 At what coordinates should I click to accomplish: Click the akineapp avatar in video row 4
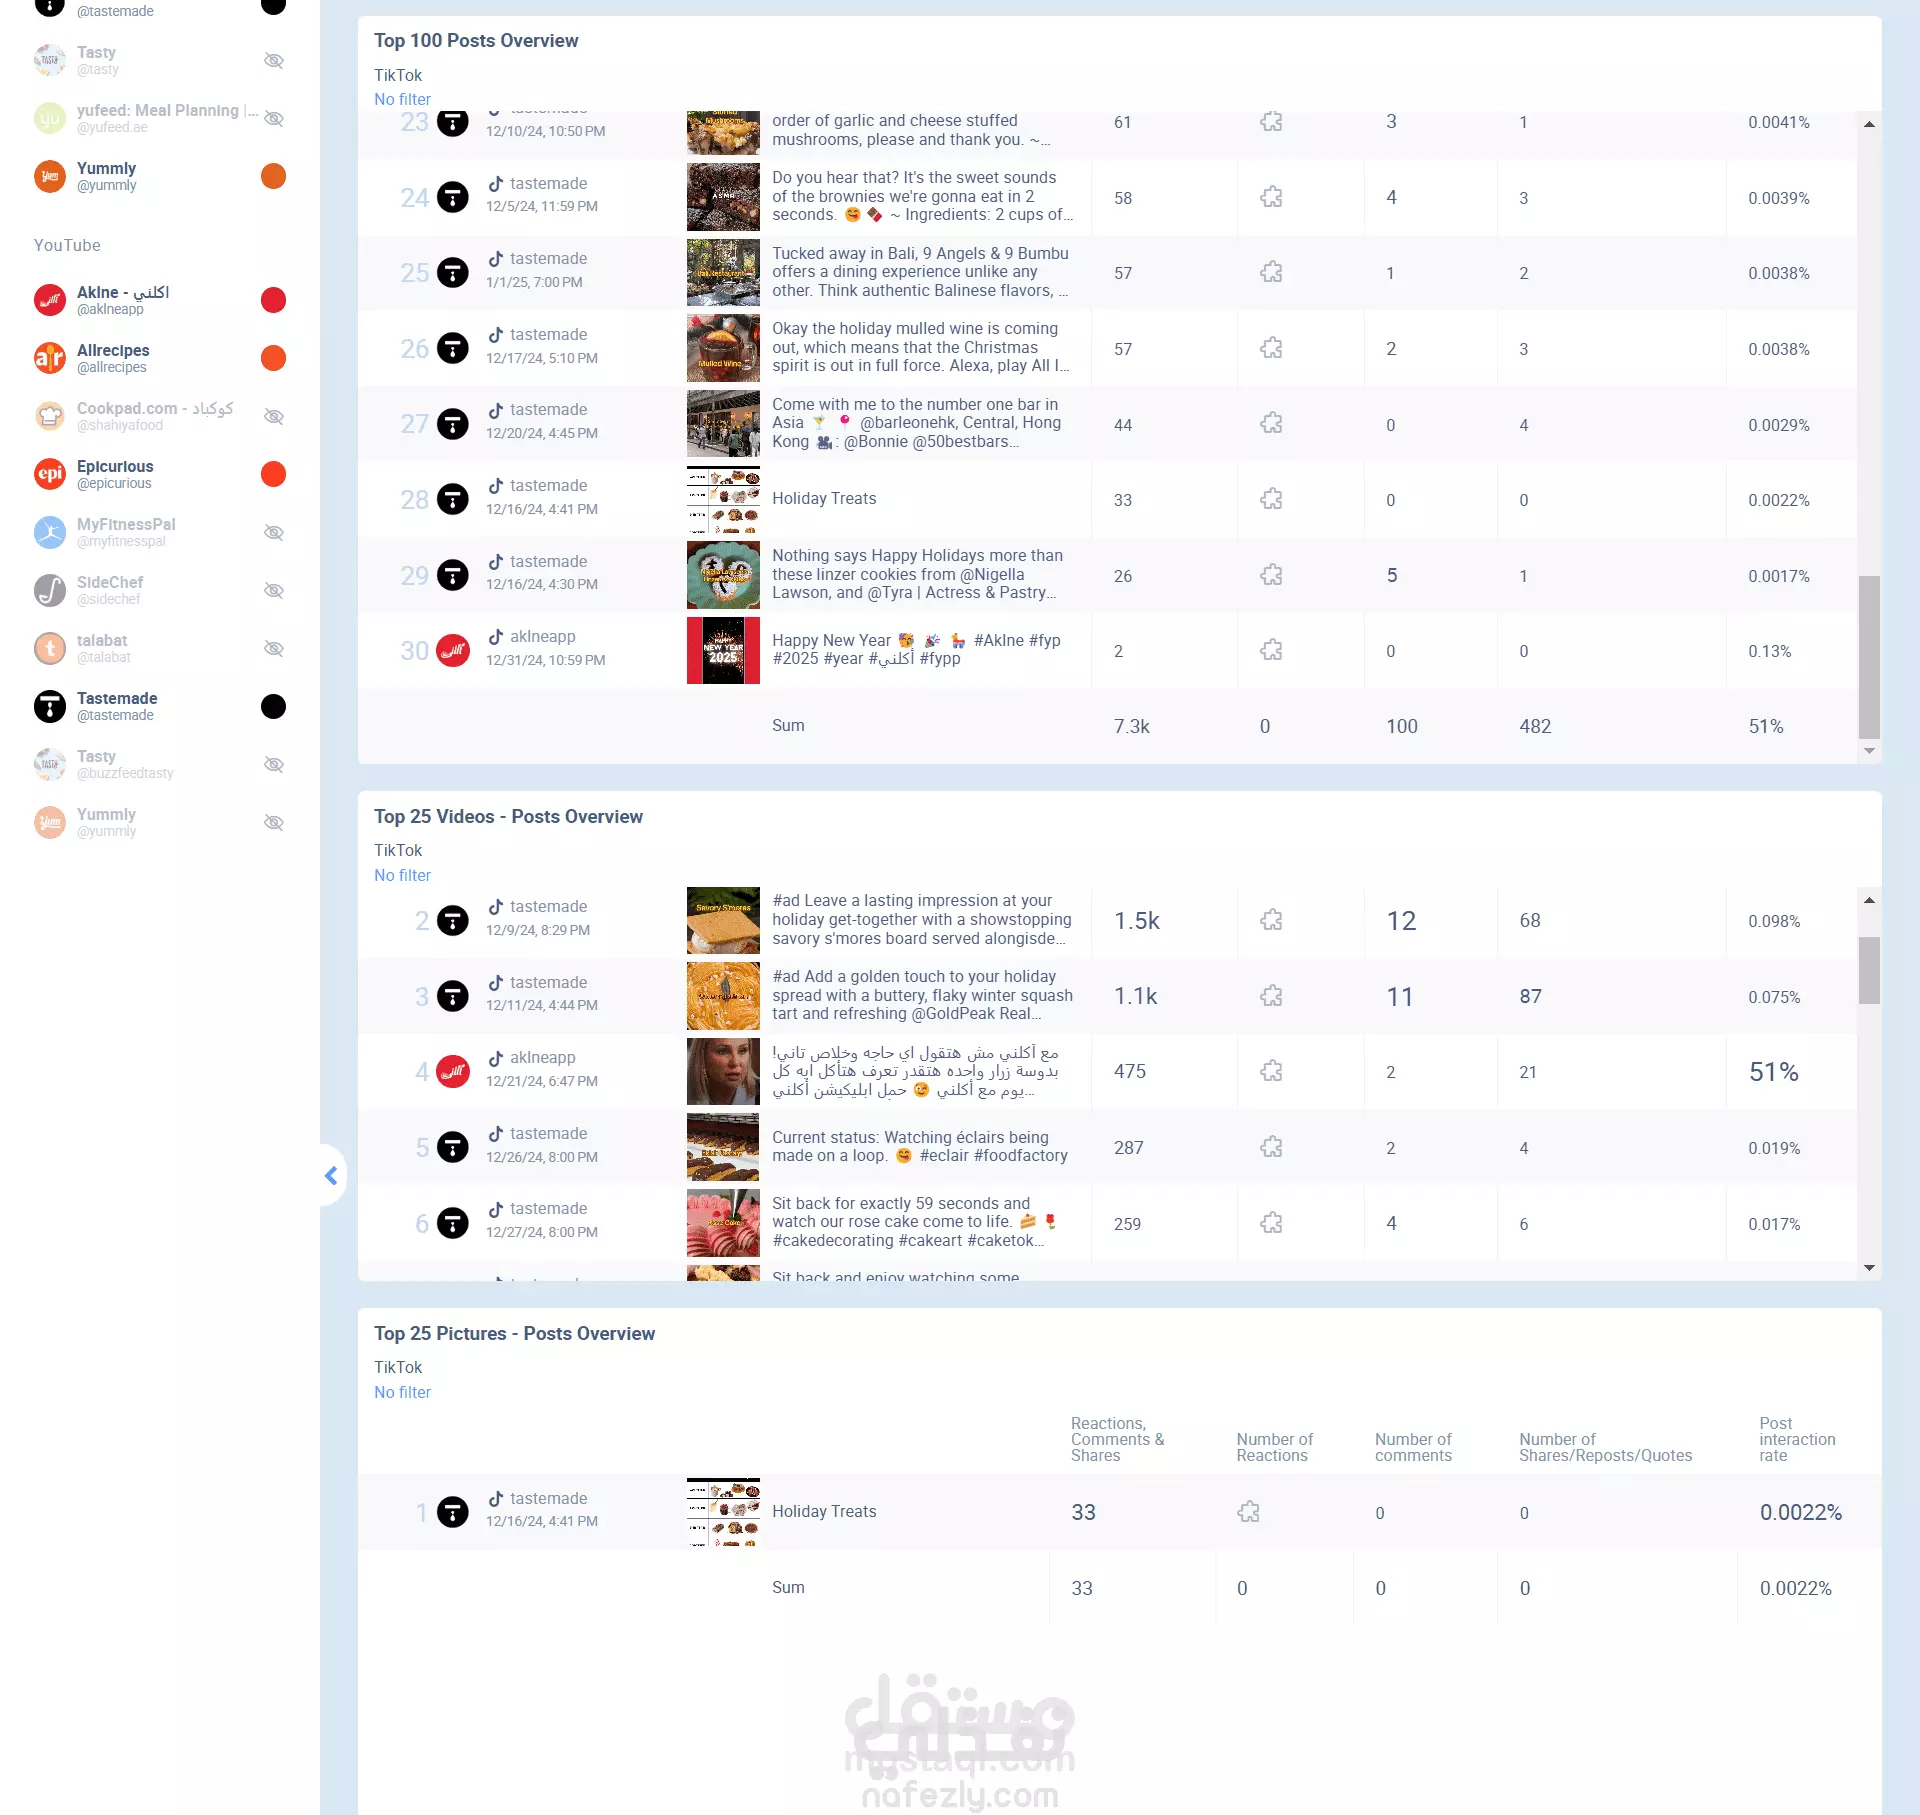pyautogui.click(x=453, y=1071)
